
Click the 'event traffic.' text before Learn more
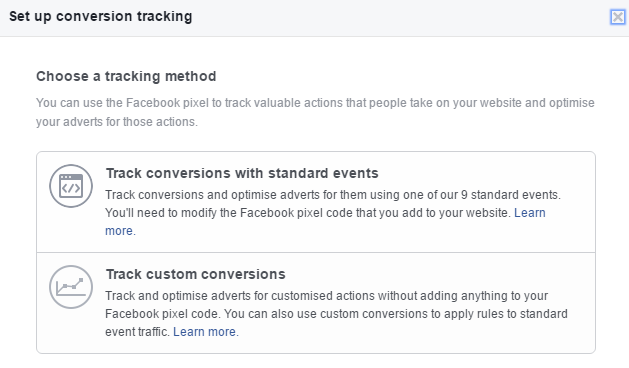click(x=138, y=332)
